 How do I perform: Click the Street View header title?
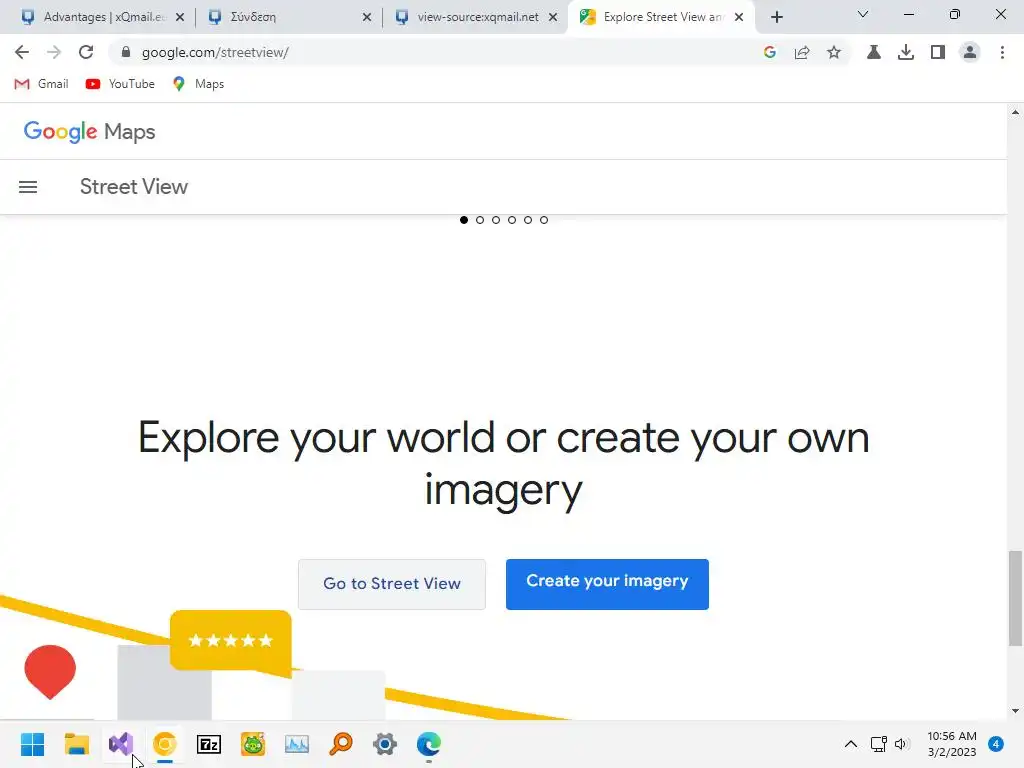(134, 187)
